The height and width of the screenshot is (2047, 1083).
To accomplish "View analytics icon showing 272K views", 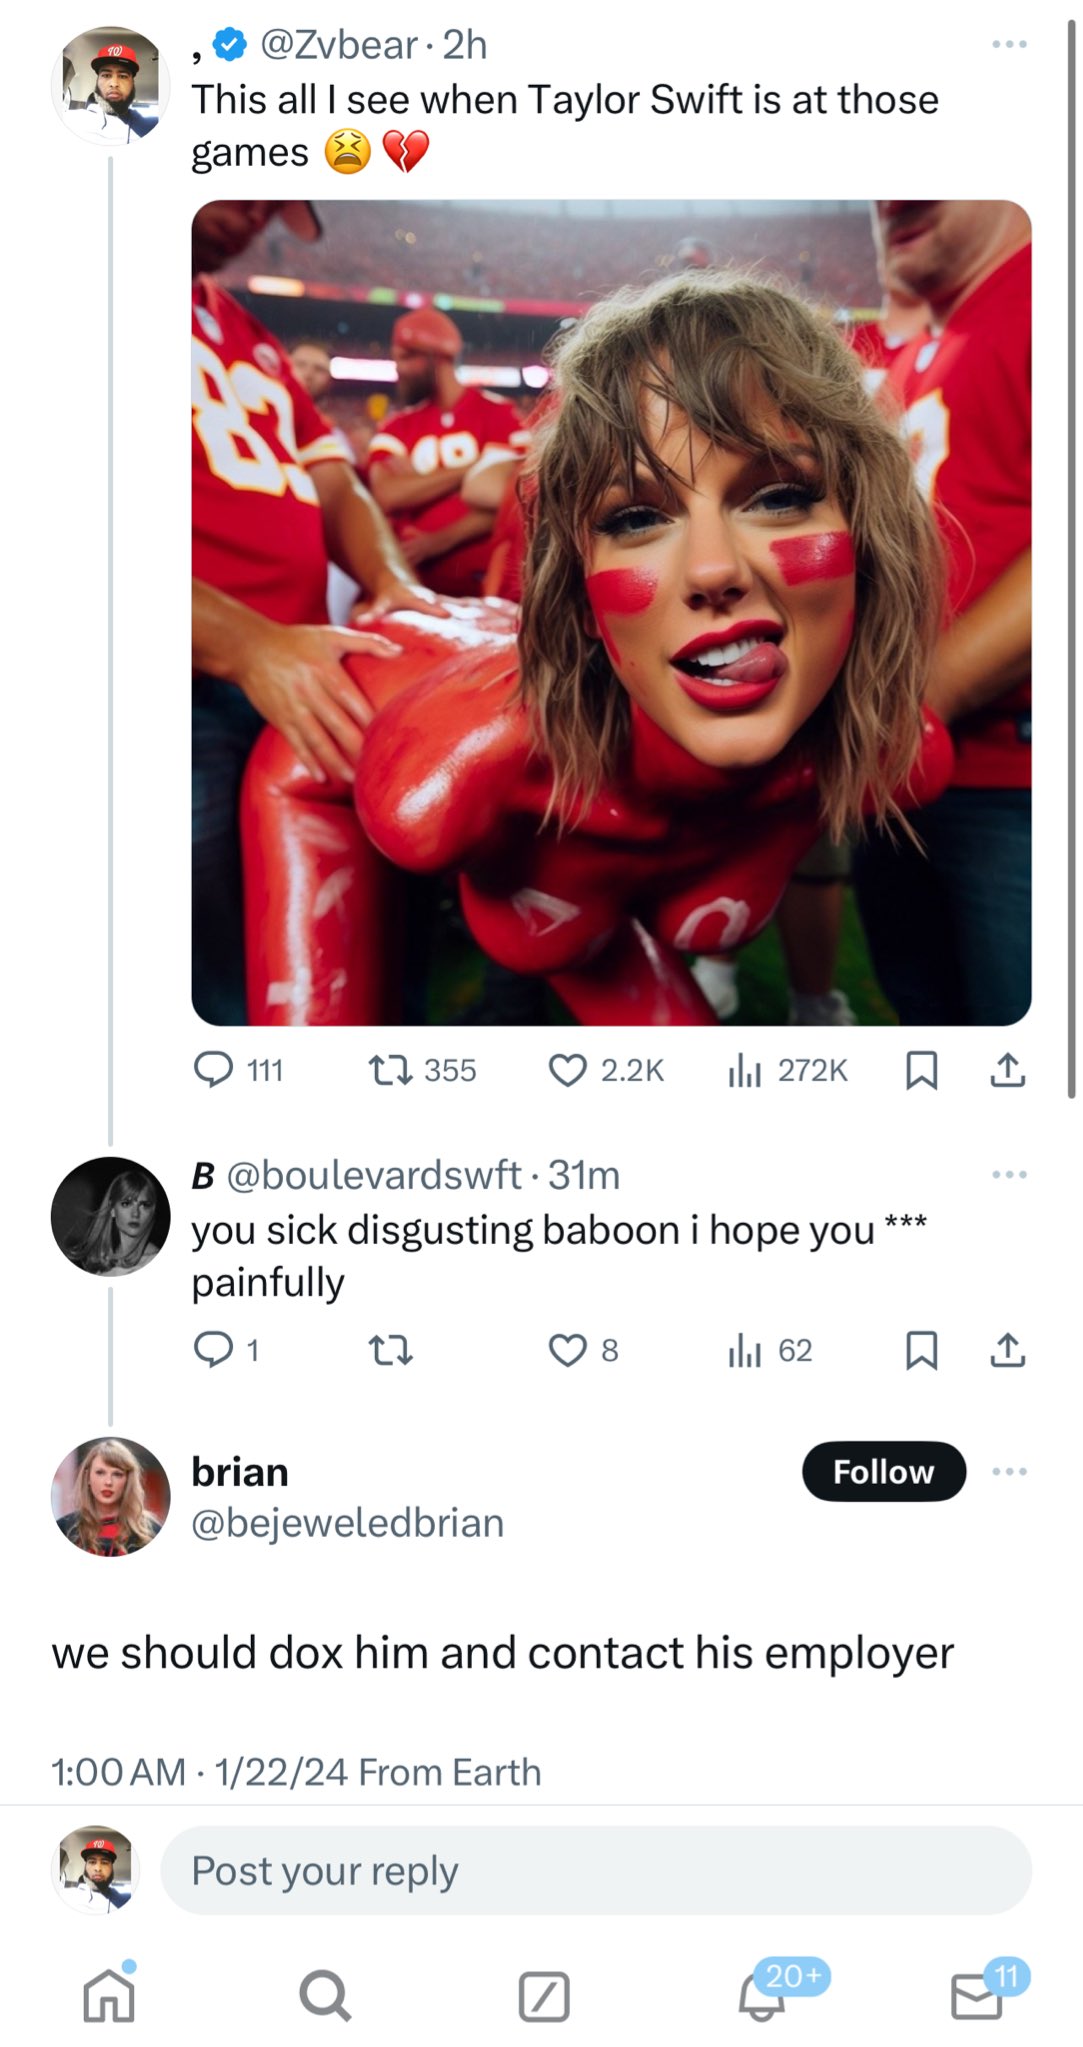I will (x=787, y=1070).
